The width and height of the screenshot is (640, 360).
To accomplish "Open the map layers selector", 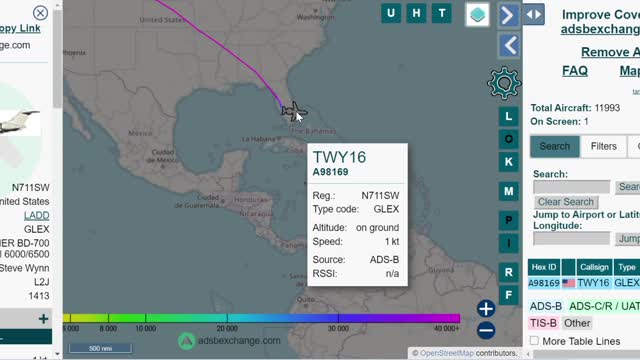I will (x=478, y=15).
